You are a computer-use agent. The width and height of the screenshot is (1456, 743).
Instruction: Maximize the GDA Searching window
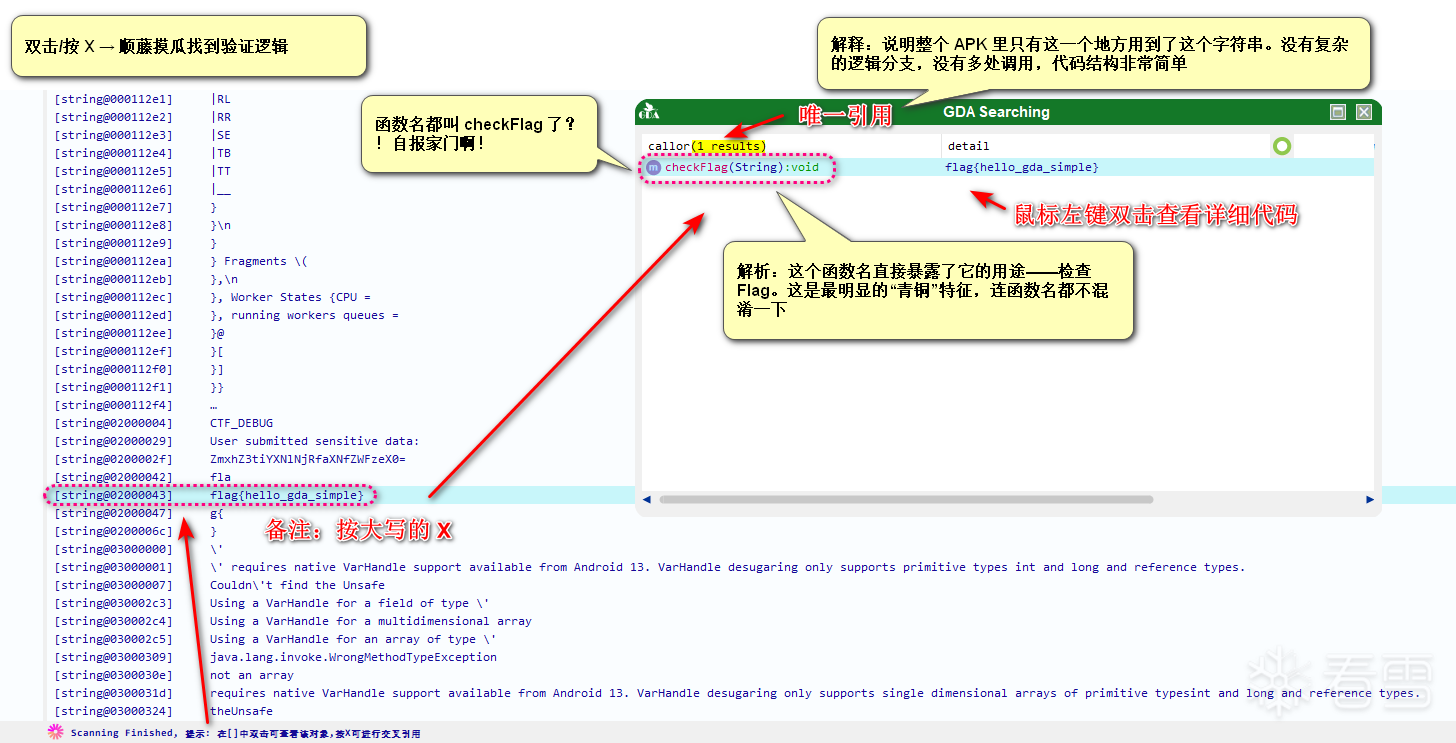(1338, 112)
